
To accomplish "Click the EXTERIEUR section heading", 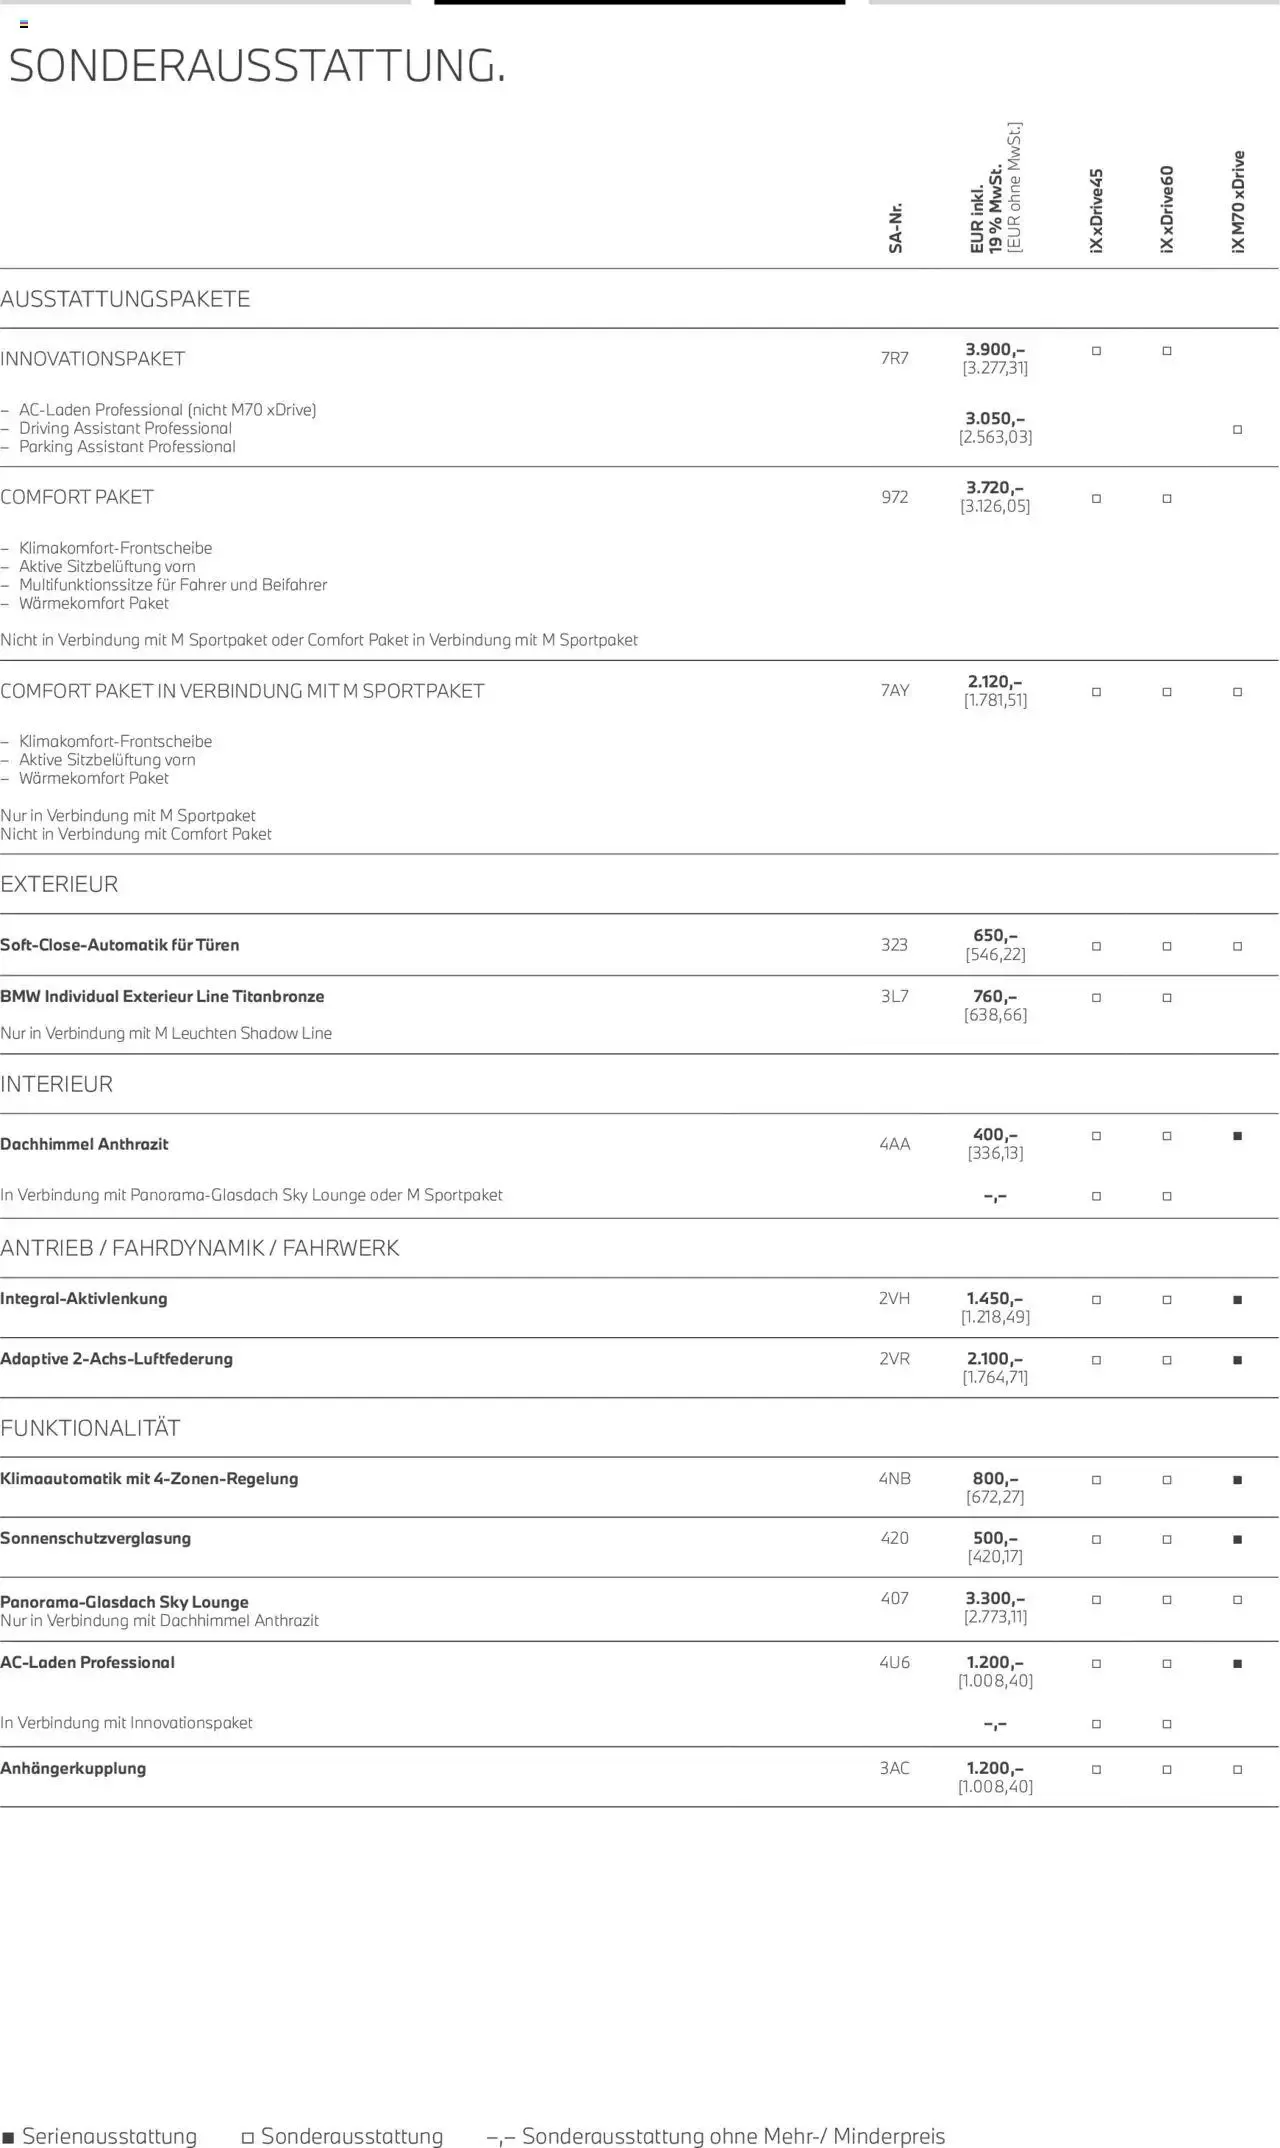I will click(x=59, y=884).
